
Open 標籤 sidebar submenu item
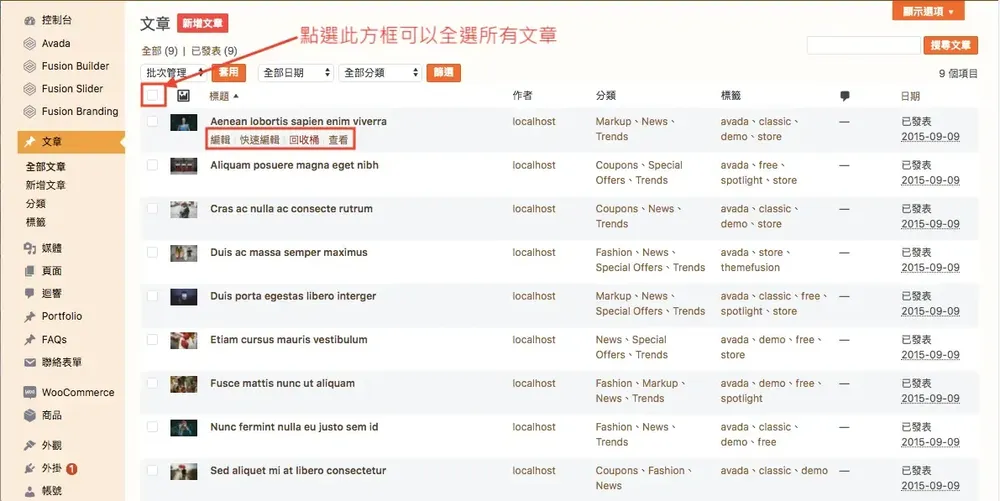coord(36,222)
